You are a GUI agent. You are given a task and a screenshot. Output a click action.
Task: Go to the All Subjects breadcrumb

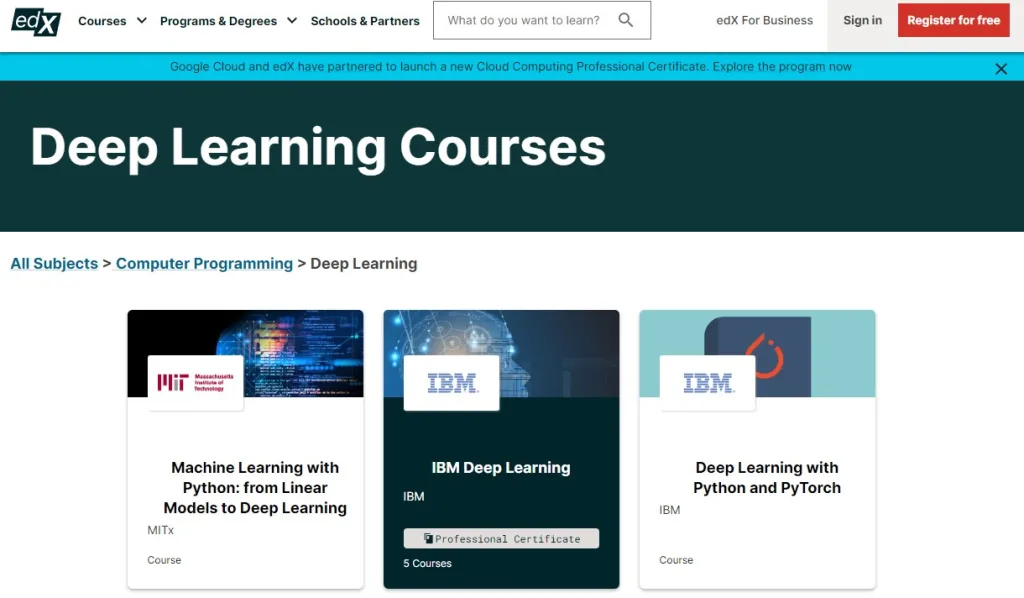(x=54, y=264)
